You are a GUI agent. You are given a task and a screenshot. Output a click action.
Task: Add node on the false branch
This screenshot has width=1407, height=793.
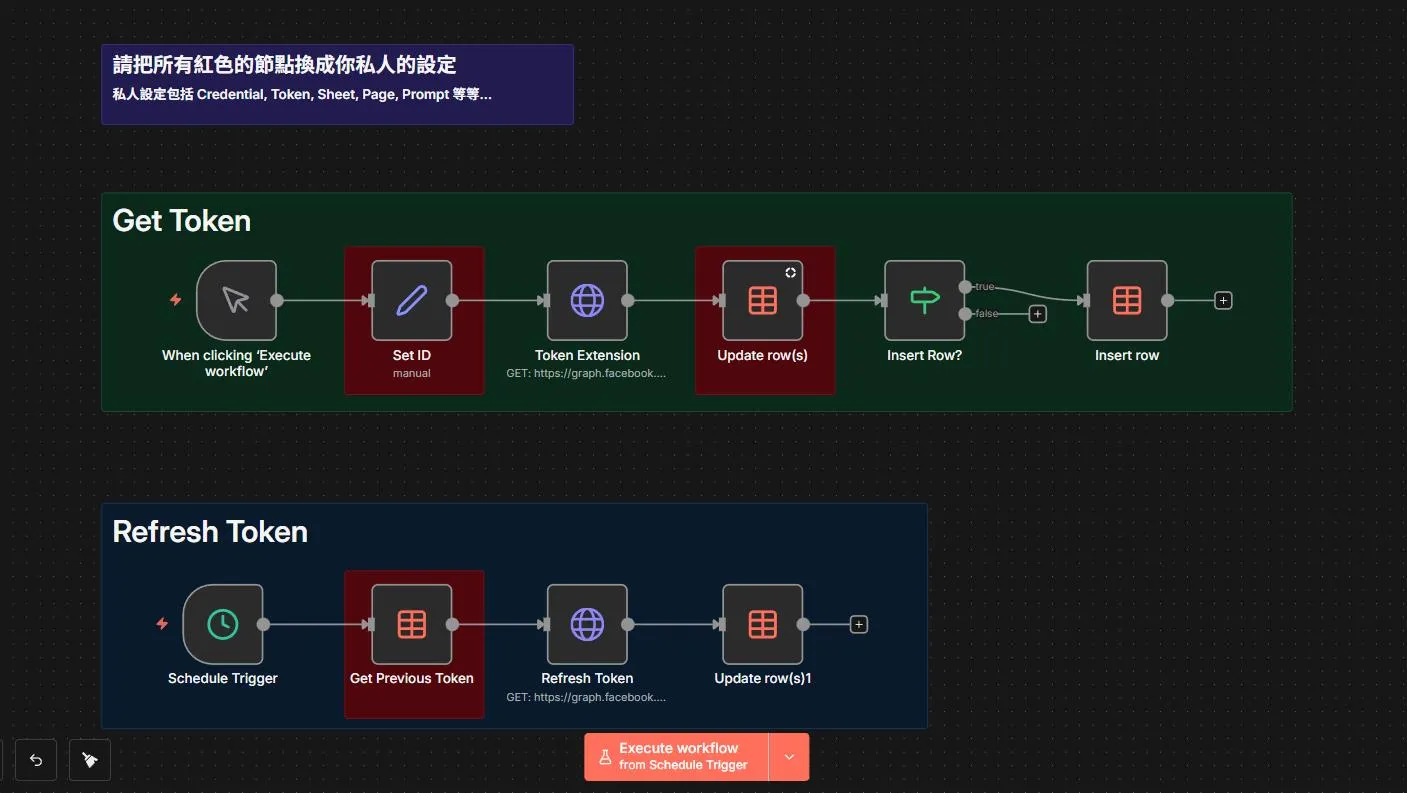pos(1038,314)
